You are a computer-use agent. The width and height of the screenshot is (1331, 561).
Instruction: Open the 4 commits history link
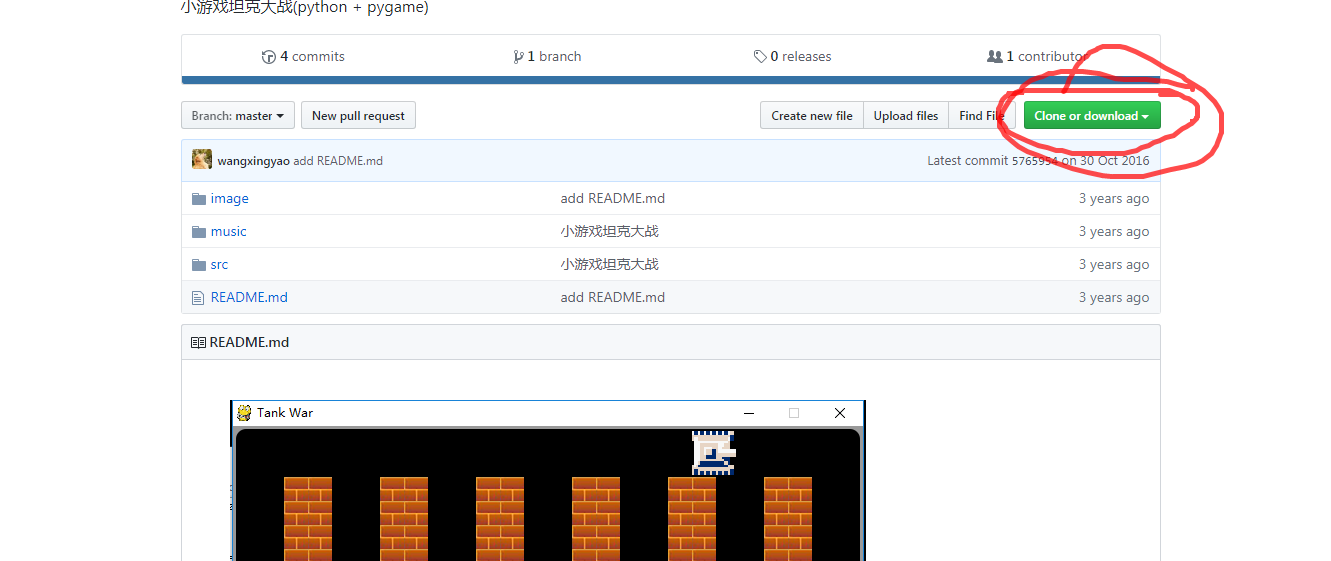[303, 57]
